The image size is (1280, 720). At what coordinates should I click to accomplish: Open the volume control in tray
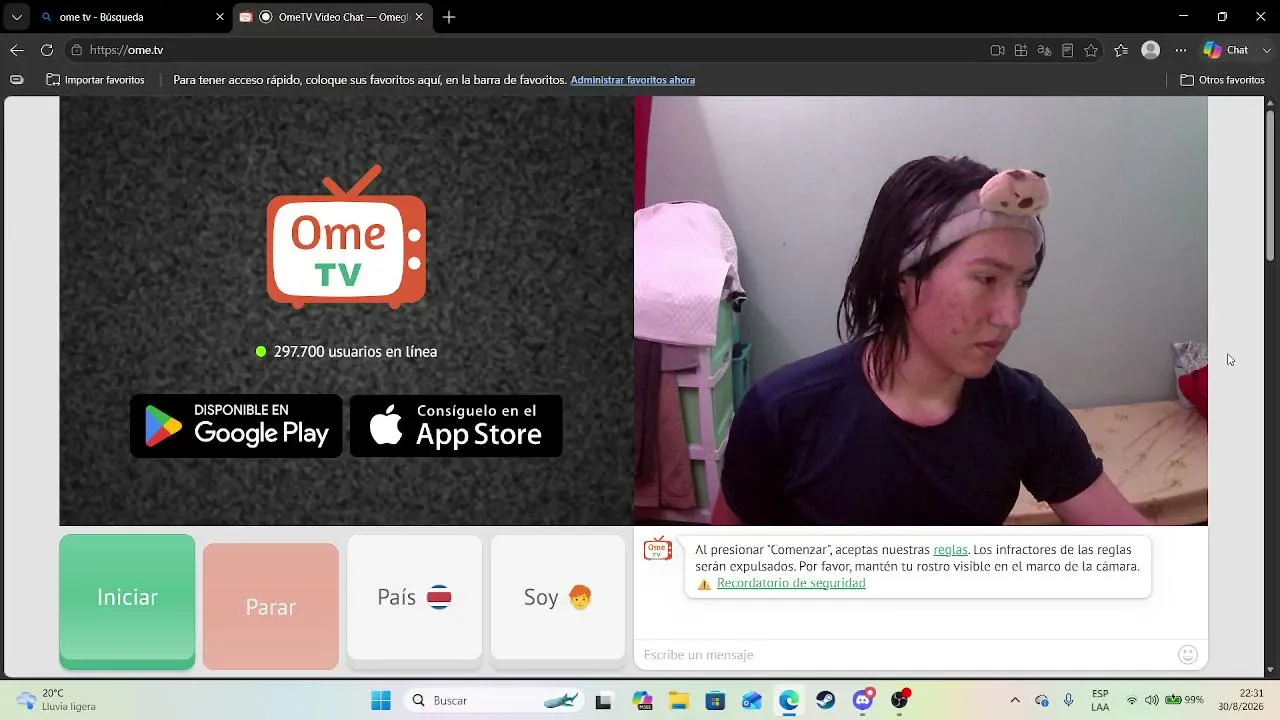[1151, 700]
